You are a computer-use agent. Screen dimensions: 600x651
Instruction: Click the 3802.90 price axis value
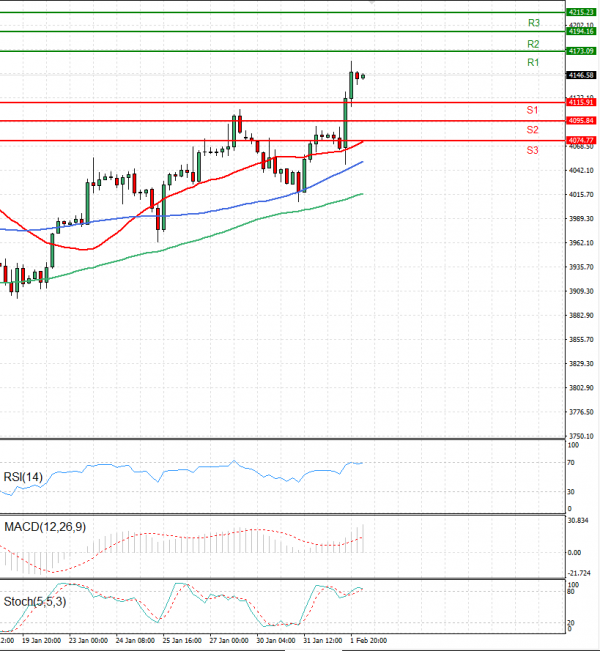[581, 387]
